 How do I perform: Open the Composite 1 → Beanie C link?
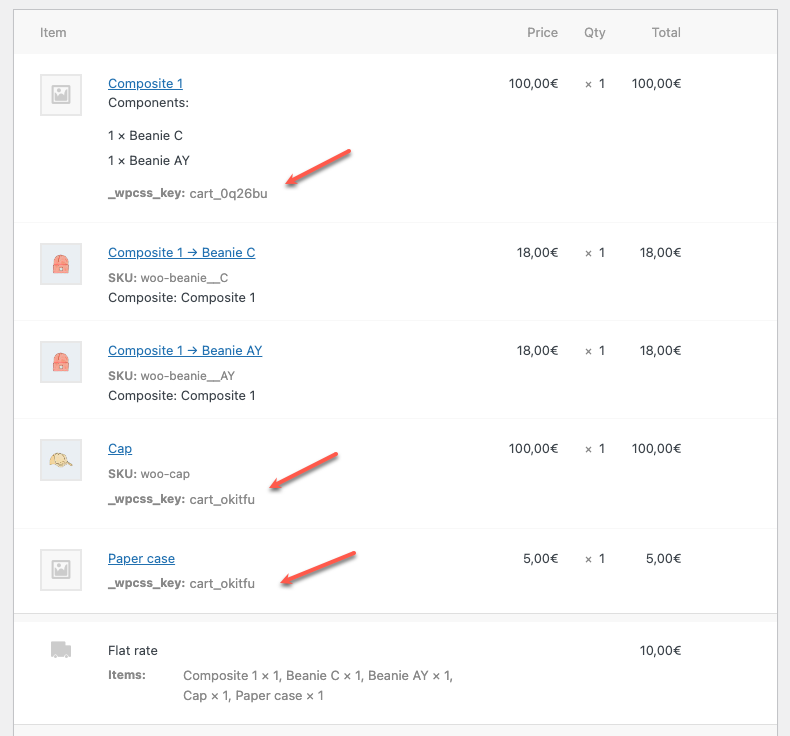coord(181,253)
